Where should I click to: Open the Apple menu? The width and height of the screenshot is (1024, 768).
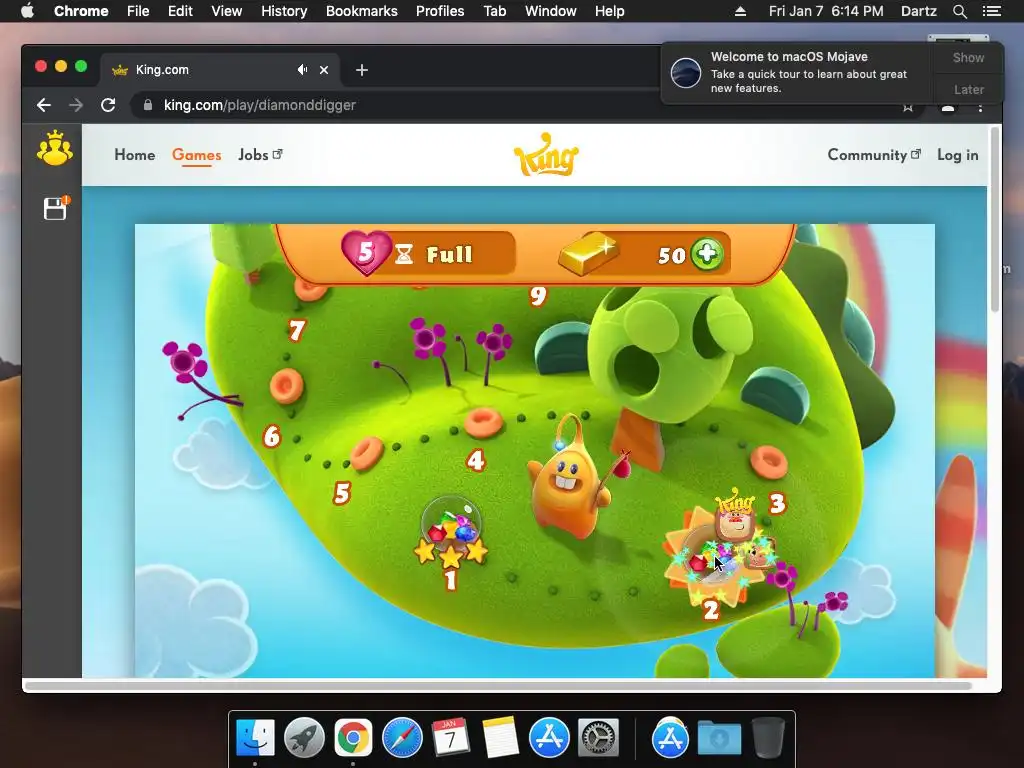[27, 11]
